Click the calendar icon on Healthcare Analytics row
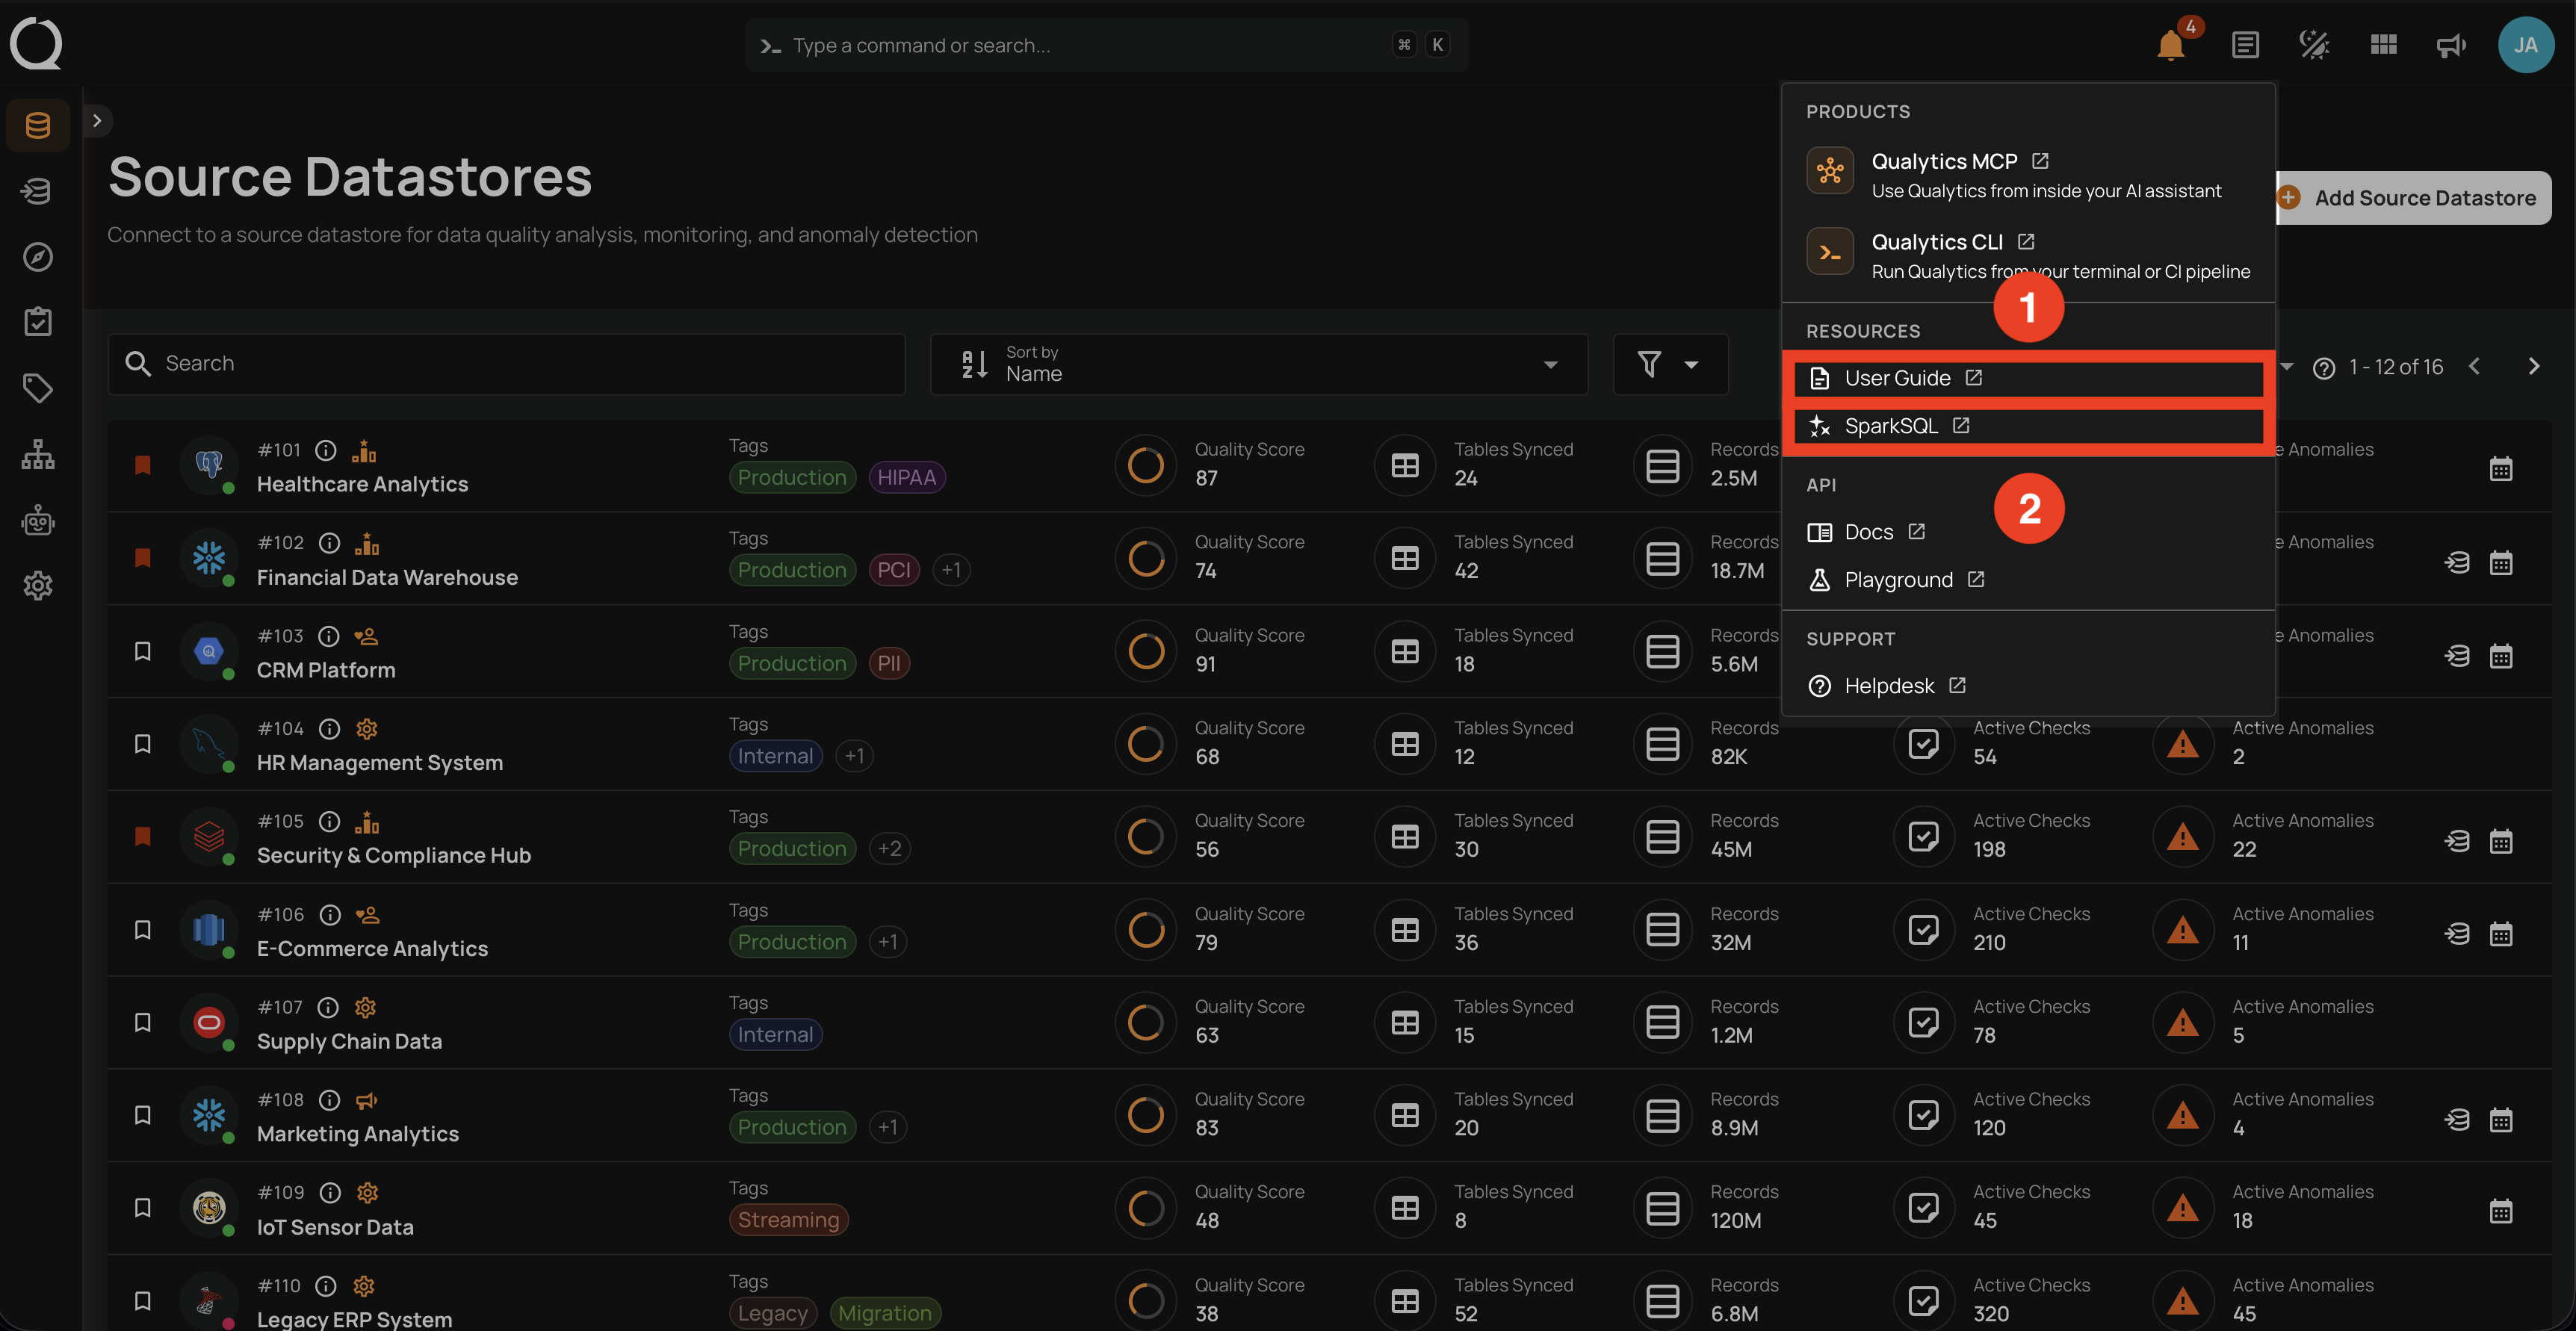 coord(2501,469)
